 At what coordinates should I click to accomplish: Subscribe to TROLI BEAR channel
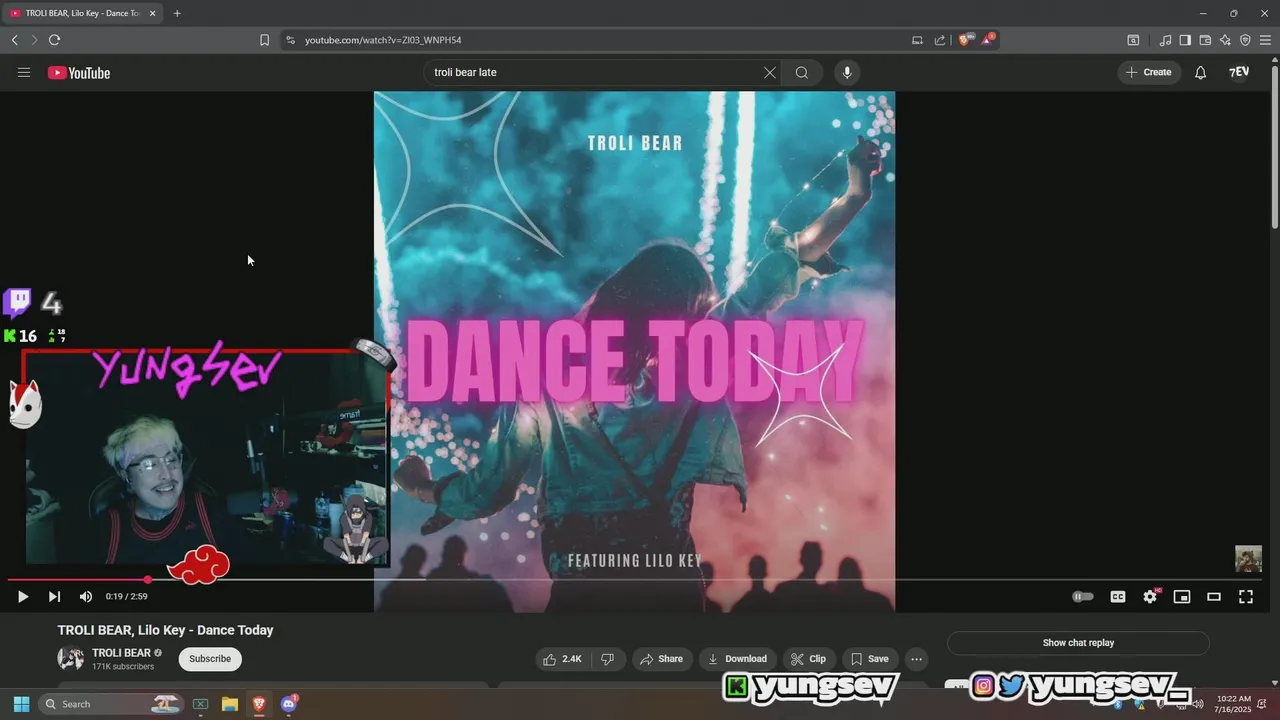tap(210, 659)
